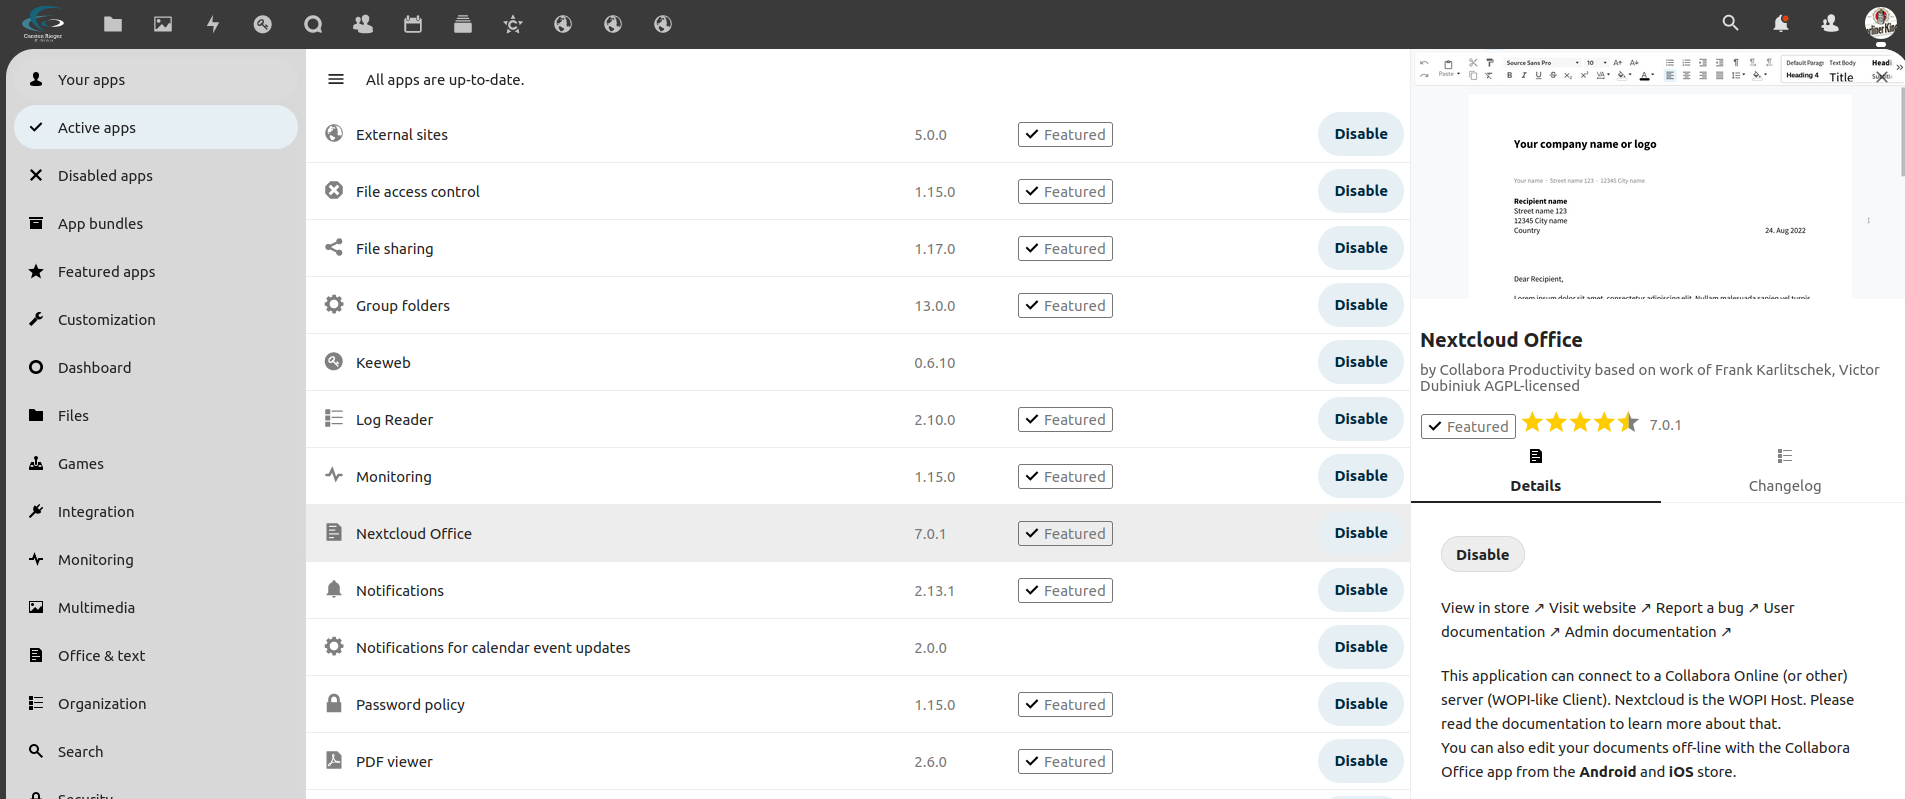Click the Group folders version 13.0.0

point(934,306)
